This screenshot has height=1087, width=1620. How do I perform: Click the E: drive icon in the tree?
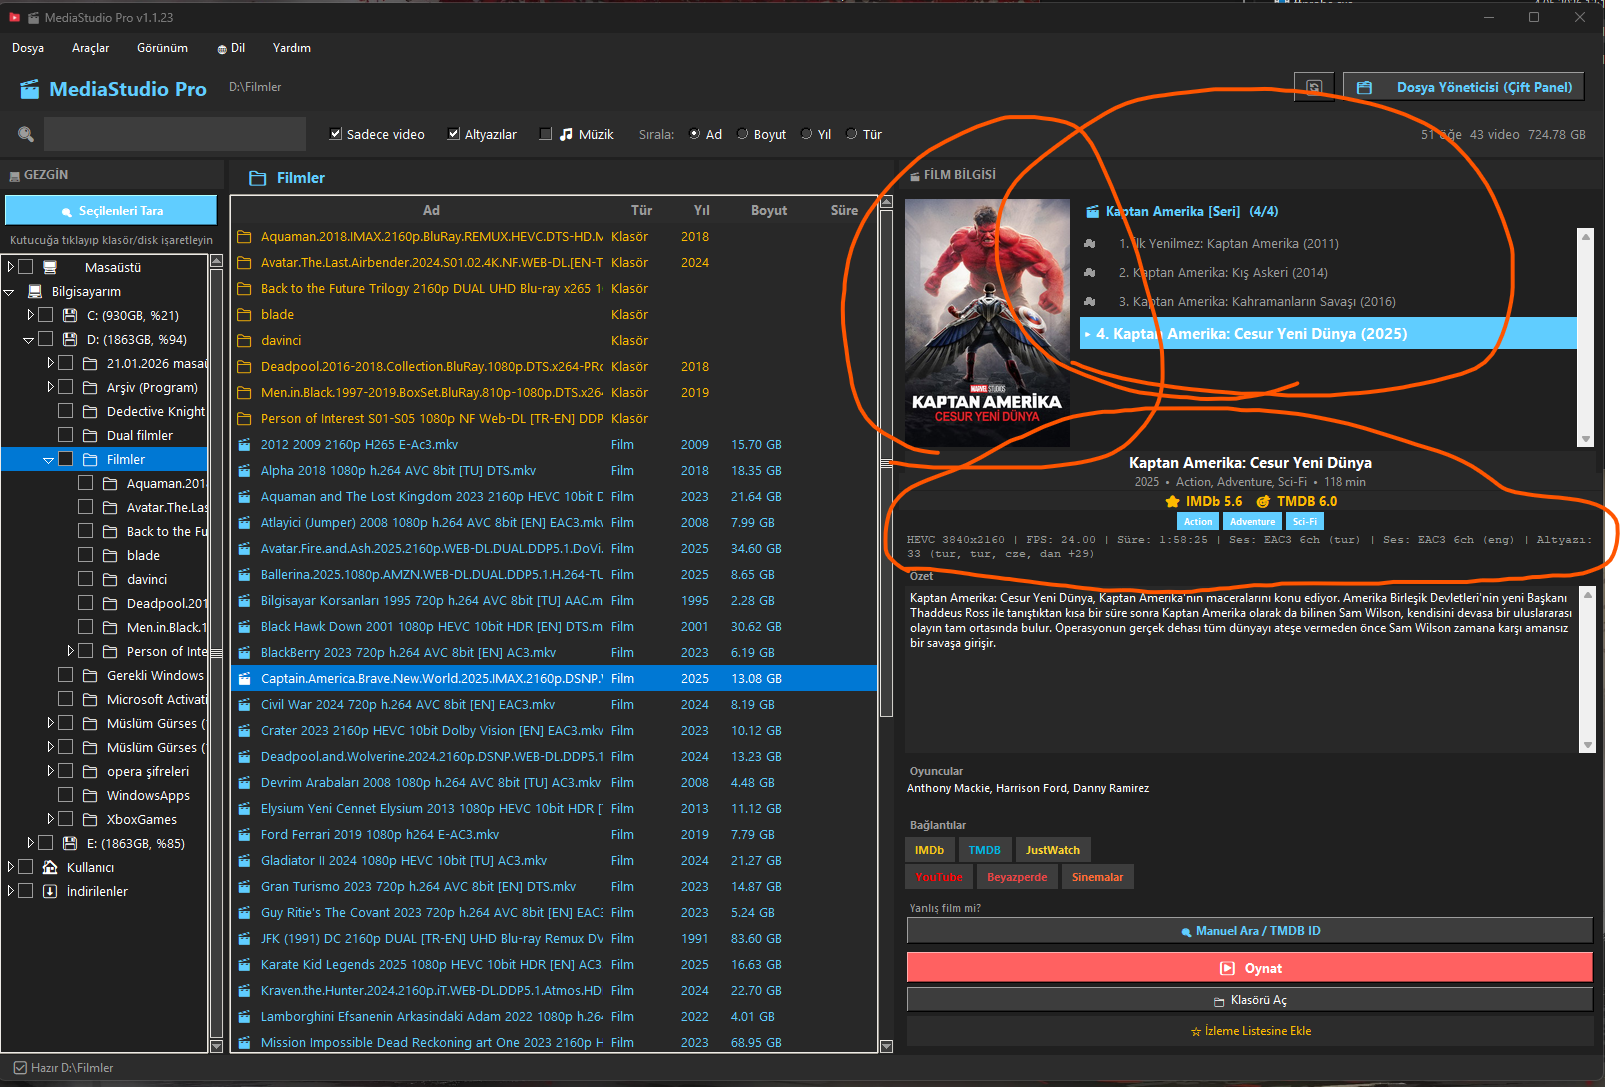coord(70,843)
